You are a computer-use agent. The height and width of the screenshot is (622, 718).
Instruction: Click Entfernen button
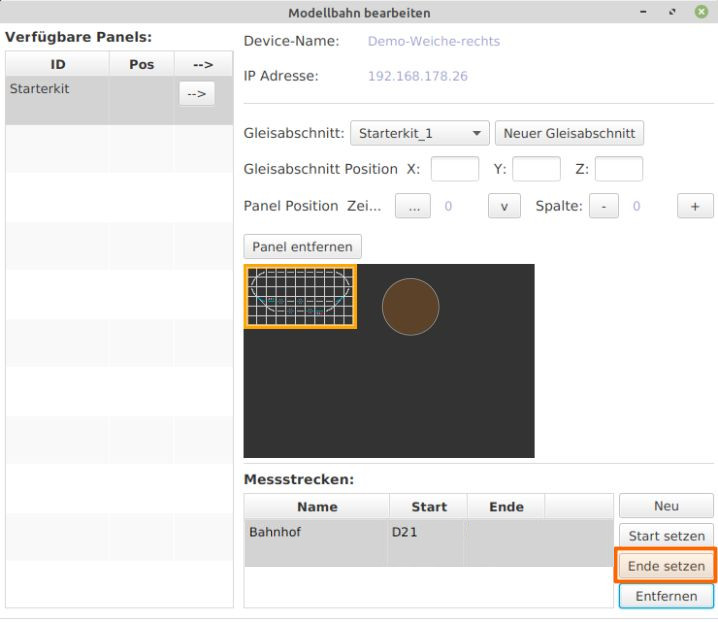coord(666,596)
